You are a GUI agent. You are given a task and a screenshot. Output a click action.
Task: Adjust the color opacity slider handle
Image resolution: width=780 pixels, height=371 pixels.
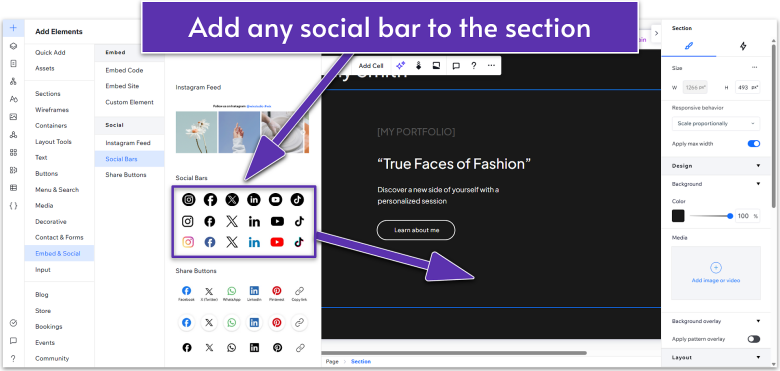click(x=730, y=216)
